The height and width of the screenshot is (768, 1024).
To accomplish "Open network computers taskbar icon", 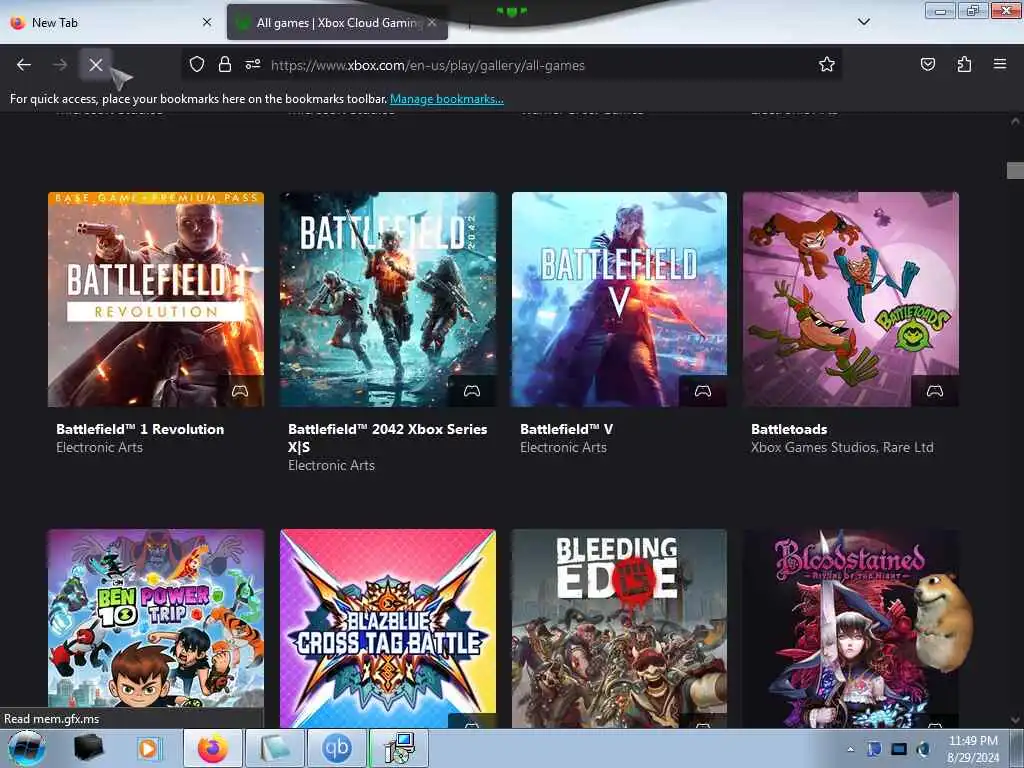I will click(x=398, y=748).
